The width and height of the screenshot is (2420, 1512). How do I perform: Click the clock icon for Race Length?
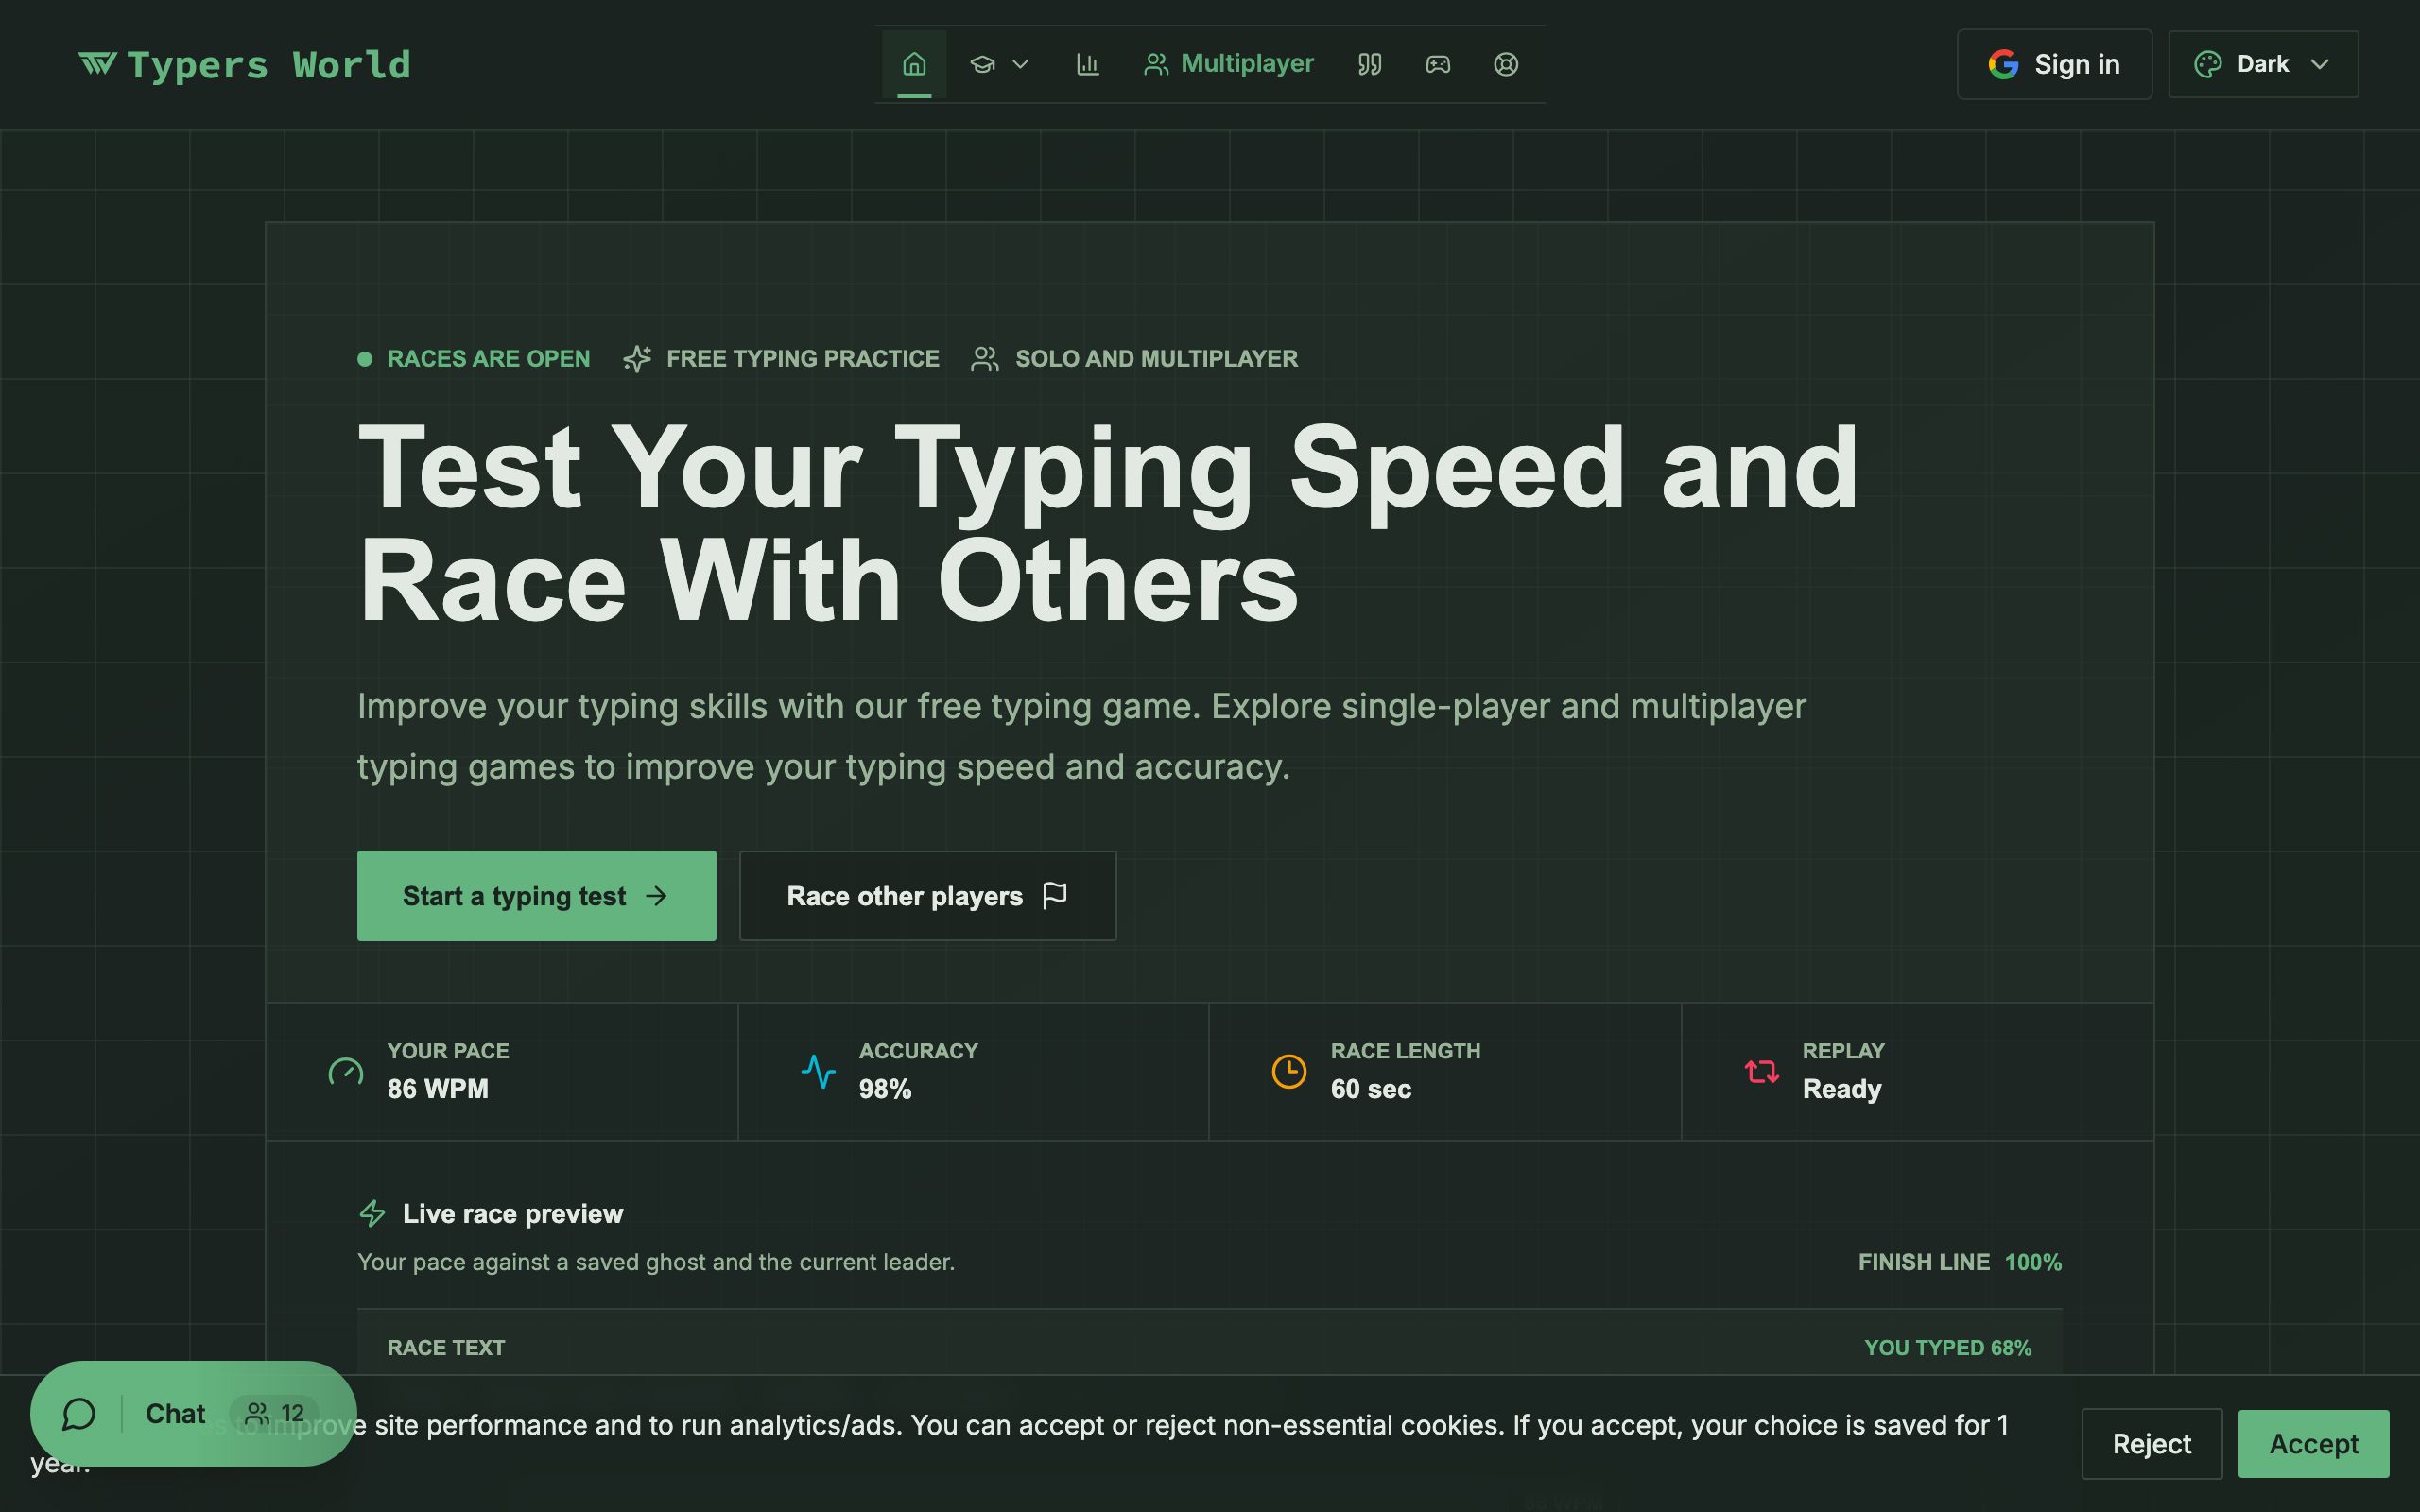[x=1289, y=1072]
